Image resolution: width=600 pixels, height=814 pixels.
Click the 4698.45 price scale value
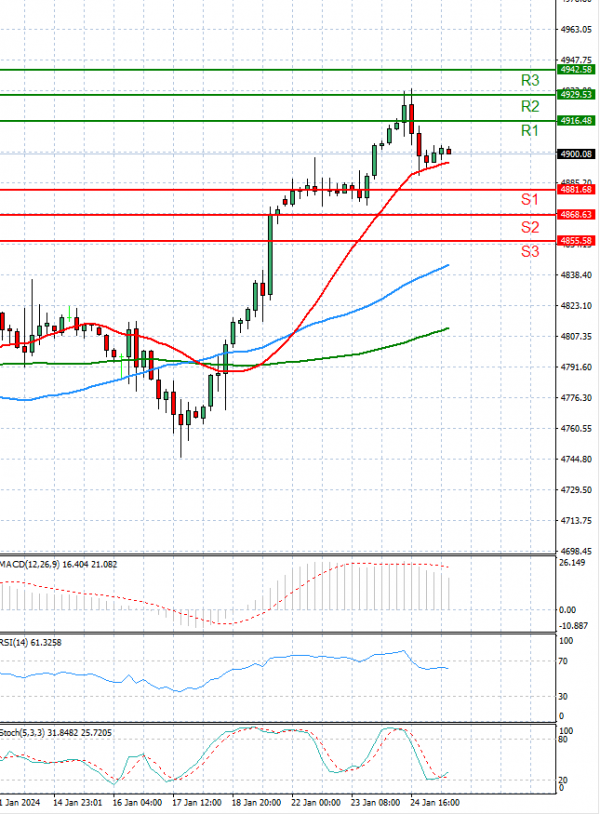576,551
